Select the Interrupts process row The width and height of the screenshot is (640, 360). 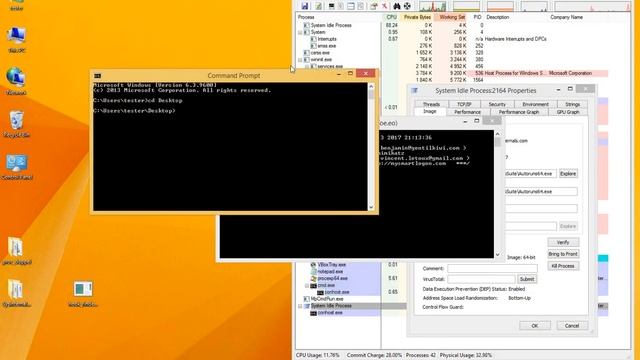click(327, 39)
